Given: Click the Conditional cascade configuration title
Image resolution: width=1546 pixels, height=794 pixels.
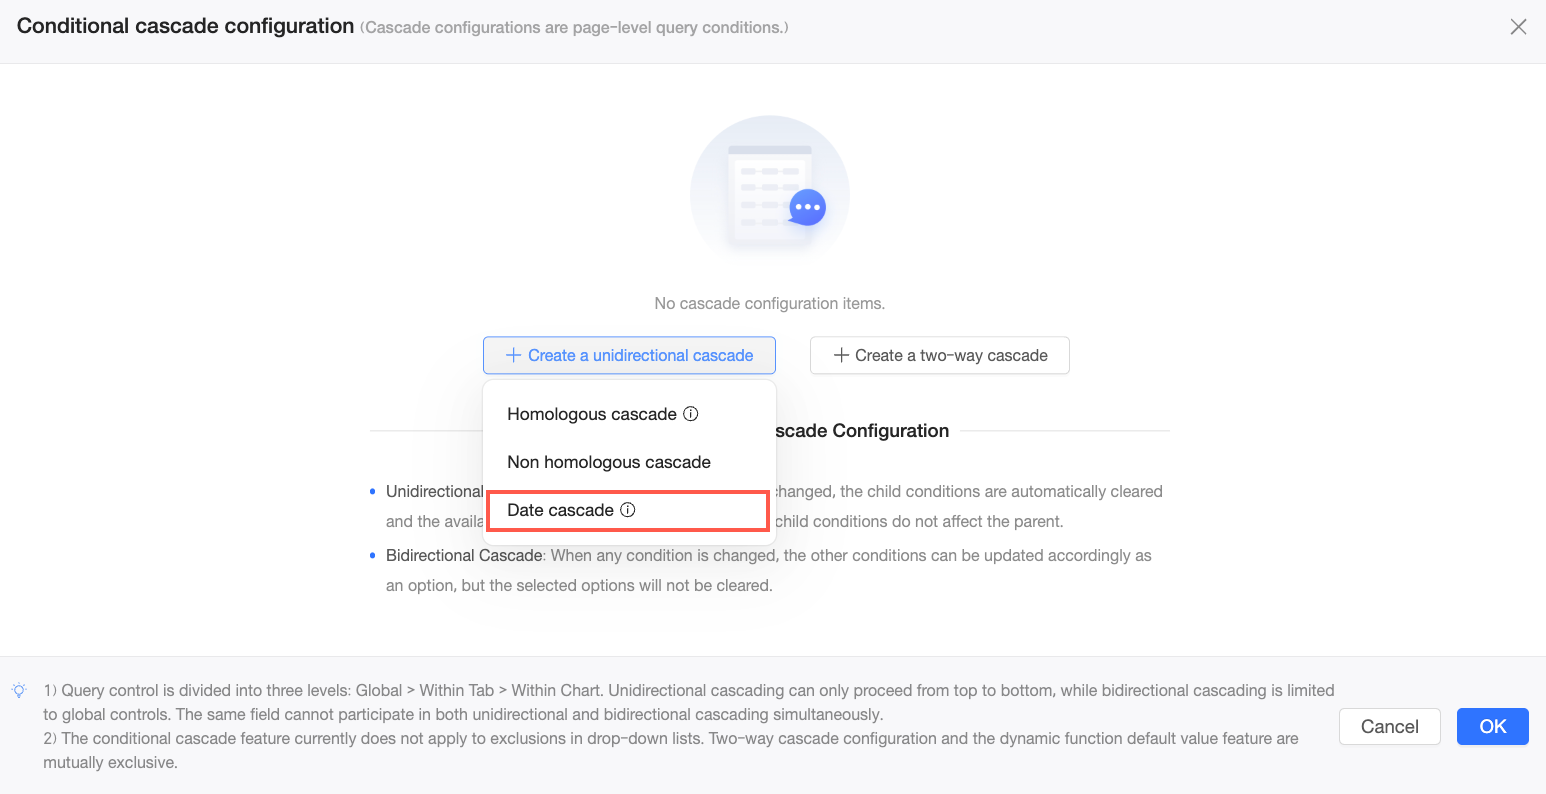Looking at the screenshot, I should [185, 26].
